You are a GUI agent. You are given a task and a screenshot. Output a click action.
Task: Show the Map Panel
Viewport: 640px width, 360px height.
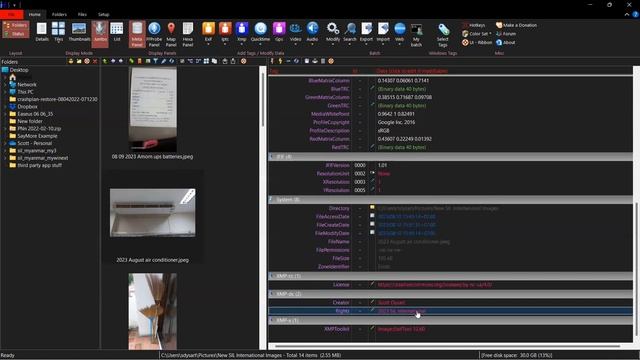(171, 34)
